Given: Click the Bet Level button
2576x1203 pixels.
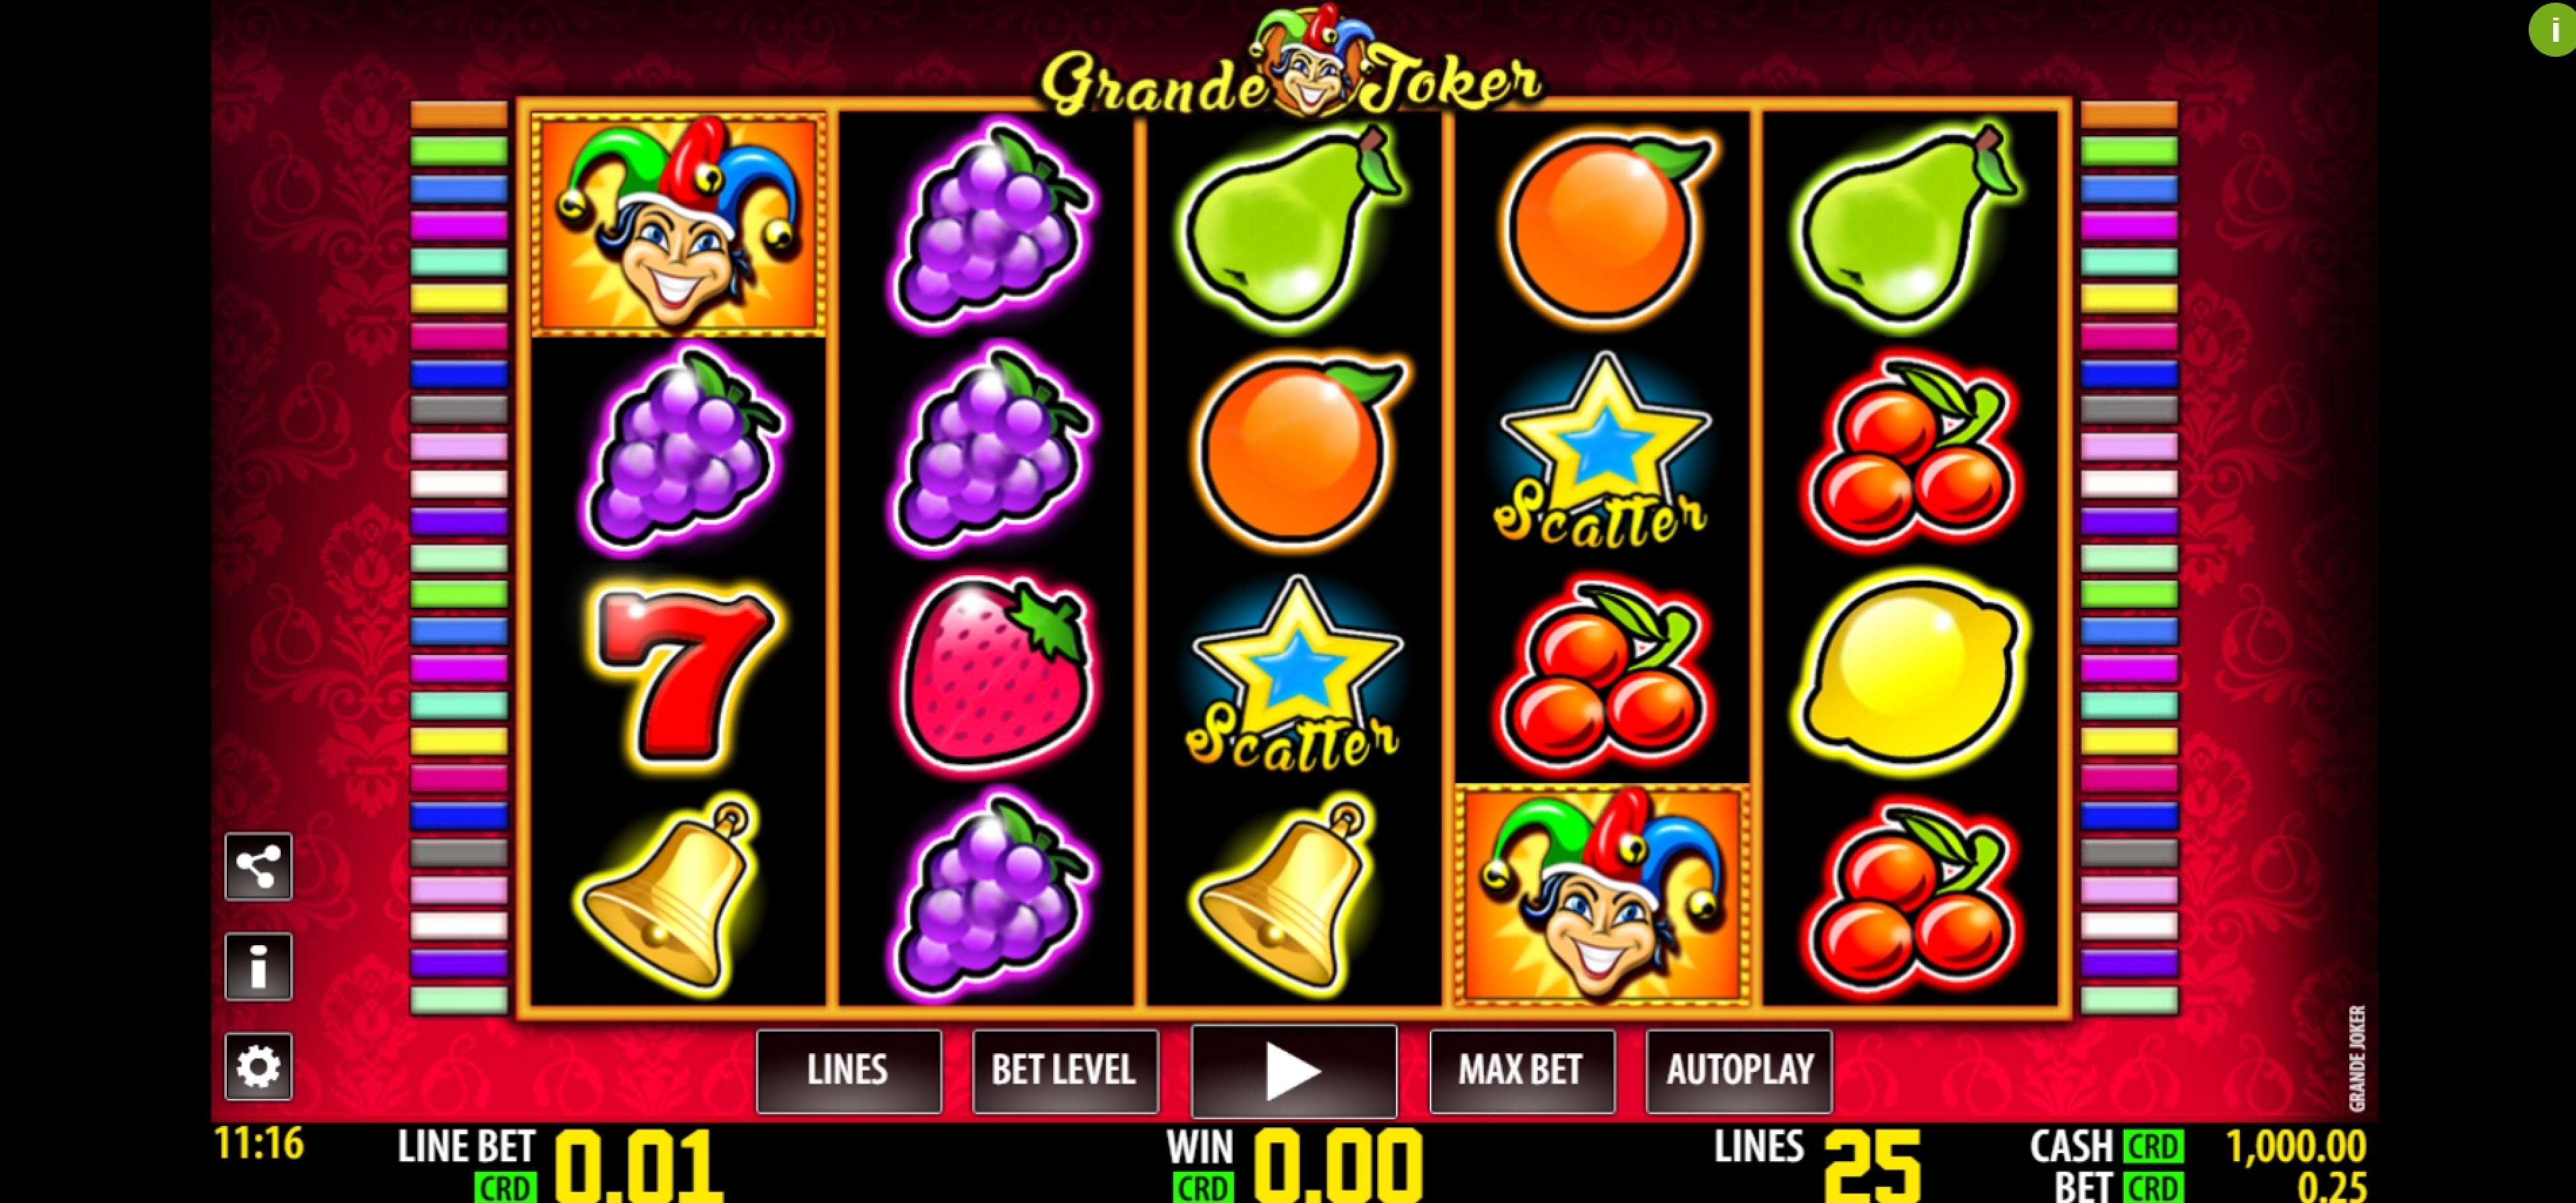Looking at the screenshot, I should [x=1065, y=1071].
